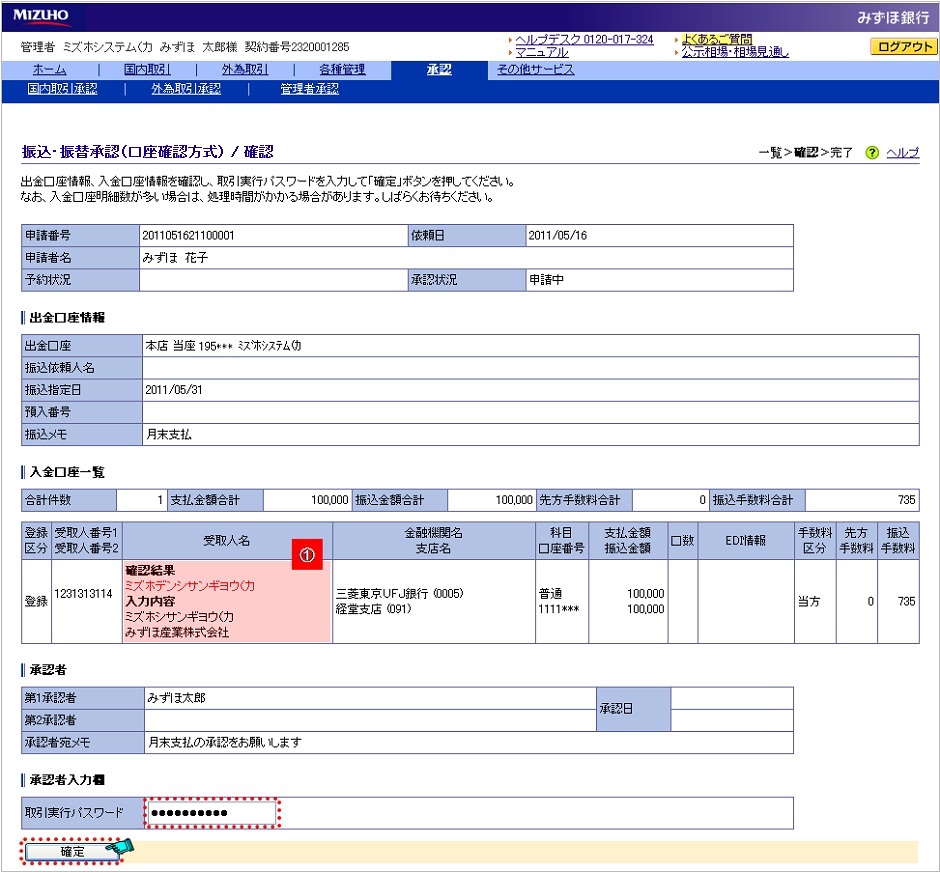Go to 管理者承認 submenu
This screenshot has height=872, width=940.
click(x=309, y=89)
